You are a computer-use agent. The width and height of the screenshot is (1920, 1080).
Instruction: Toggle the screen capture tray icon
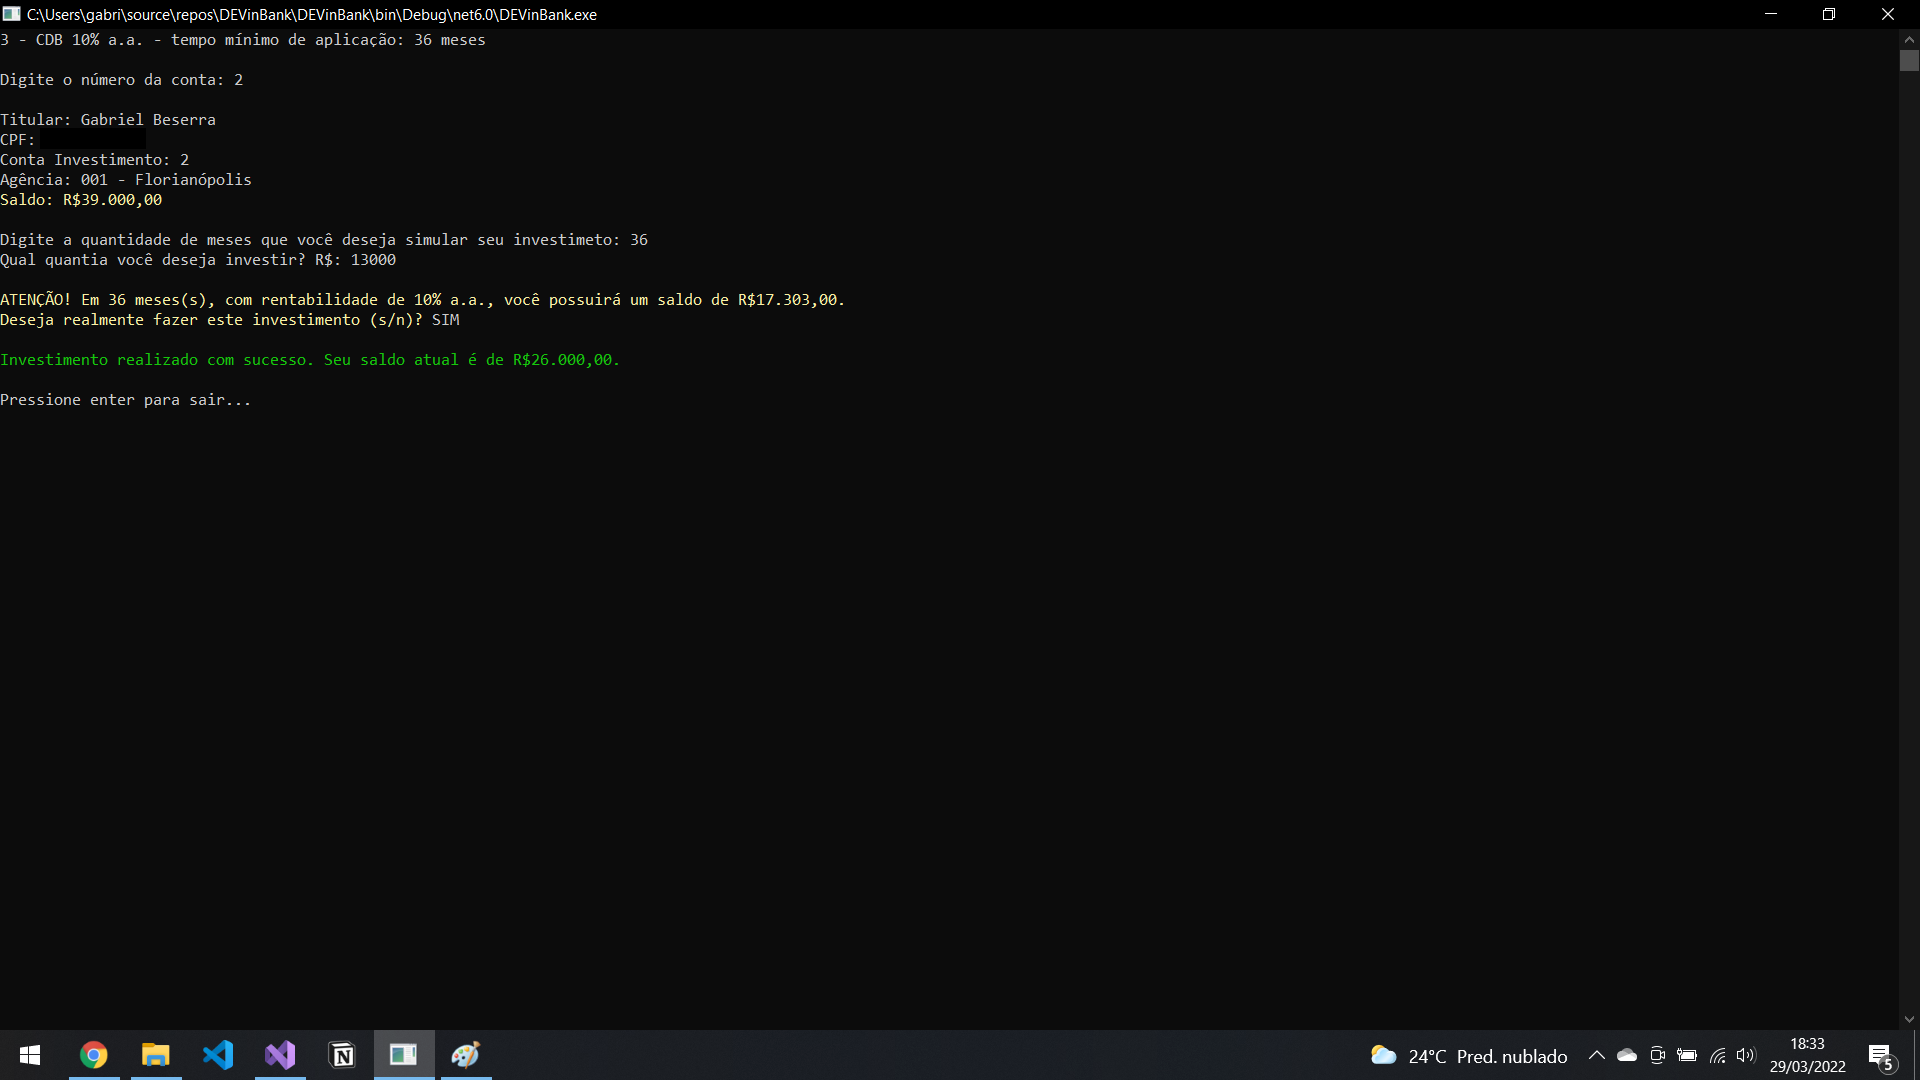(1657, 1055)
